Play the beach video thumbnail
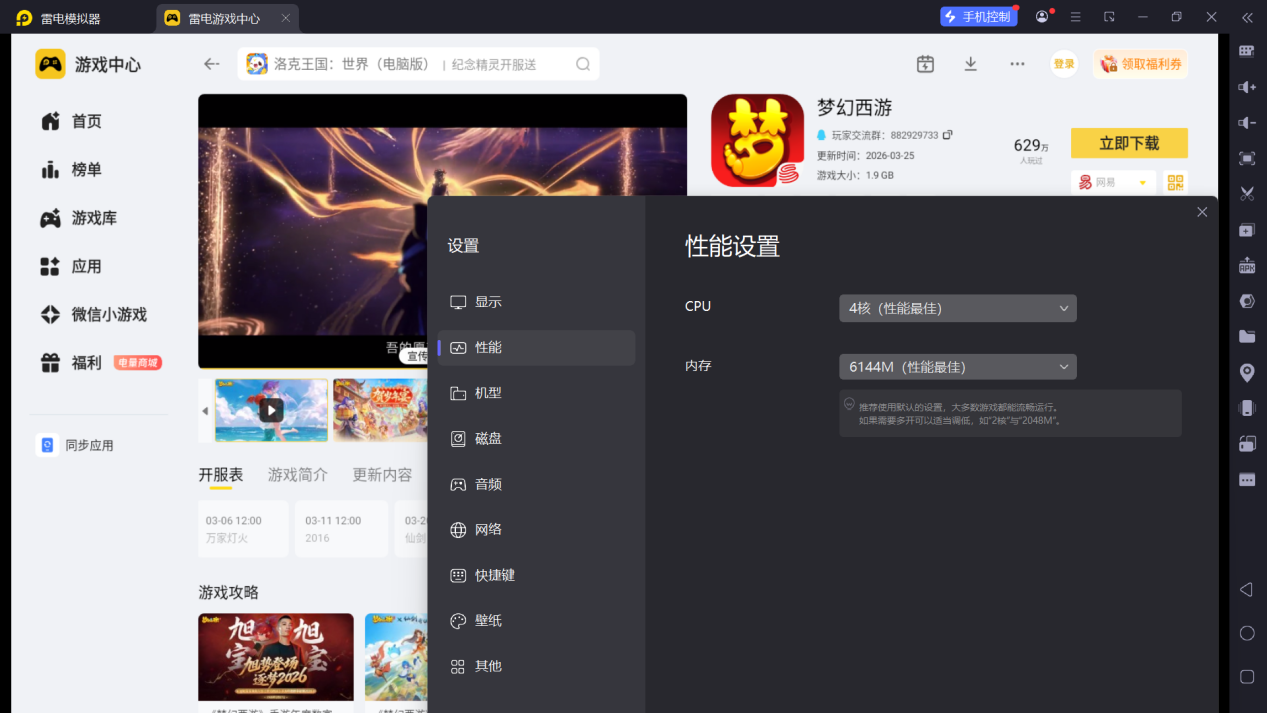 [271, 410]
